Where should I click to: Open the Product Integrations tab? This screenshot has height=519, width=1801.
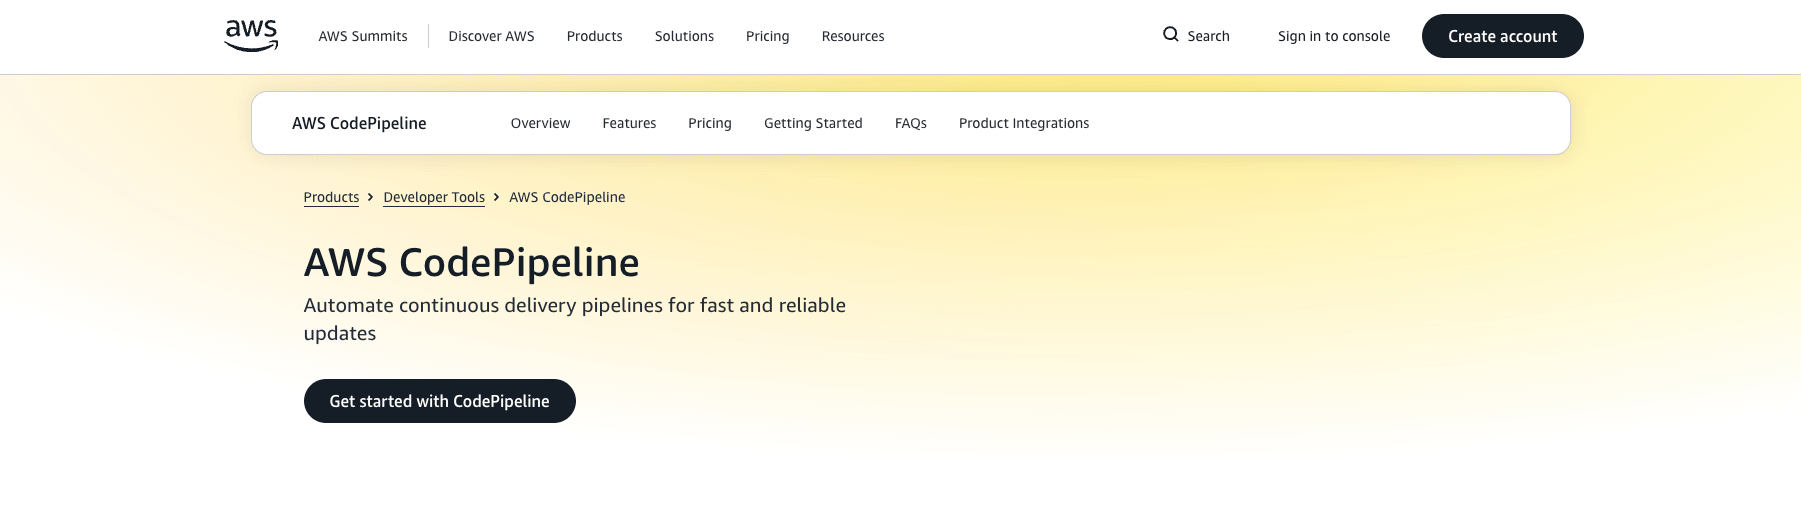coord(1023,123)
